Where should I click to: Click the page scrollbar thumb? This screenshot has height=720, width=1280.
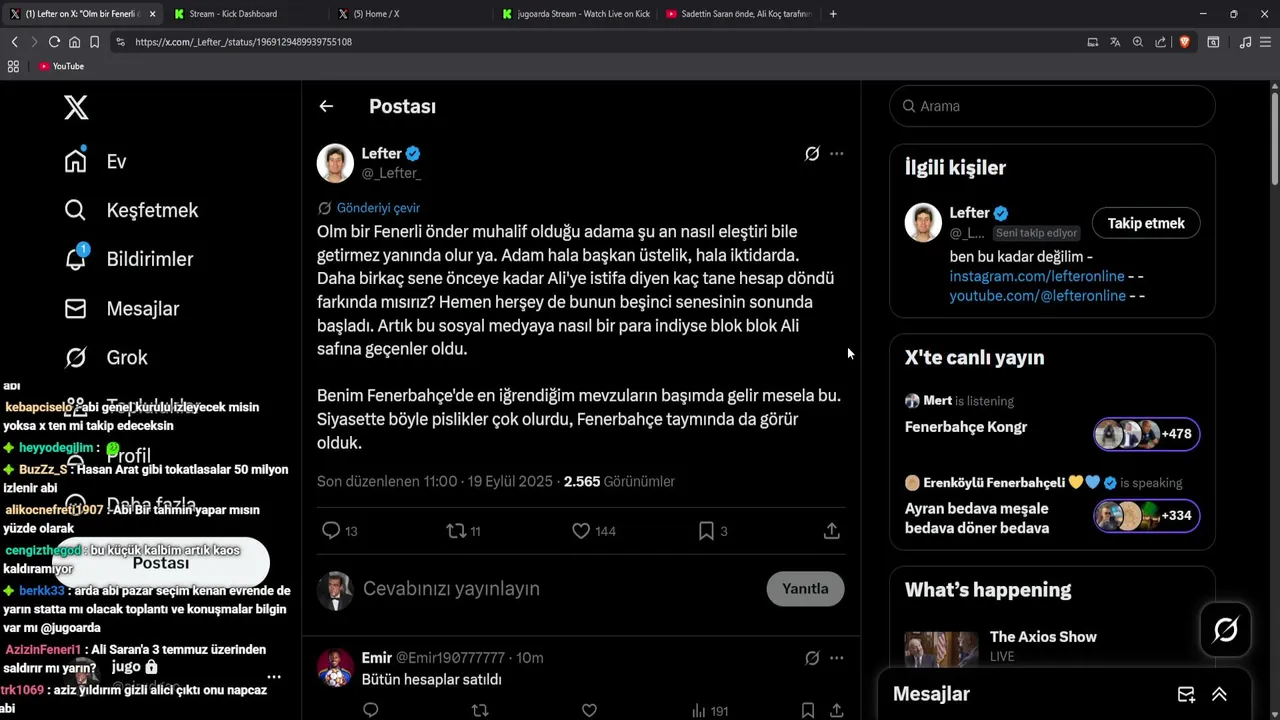tap(1275, 138)
